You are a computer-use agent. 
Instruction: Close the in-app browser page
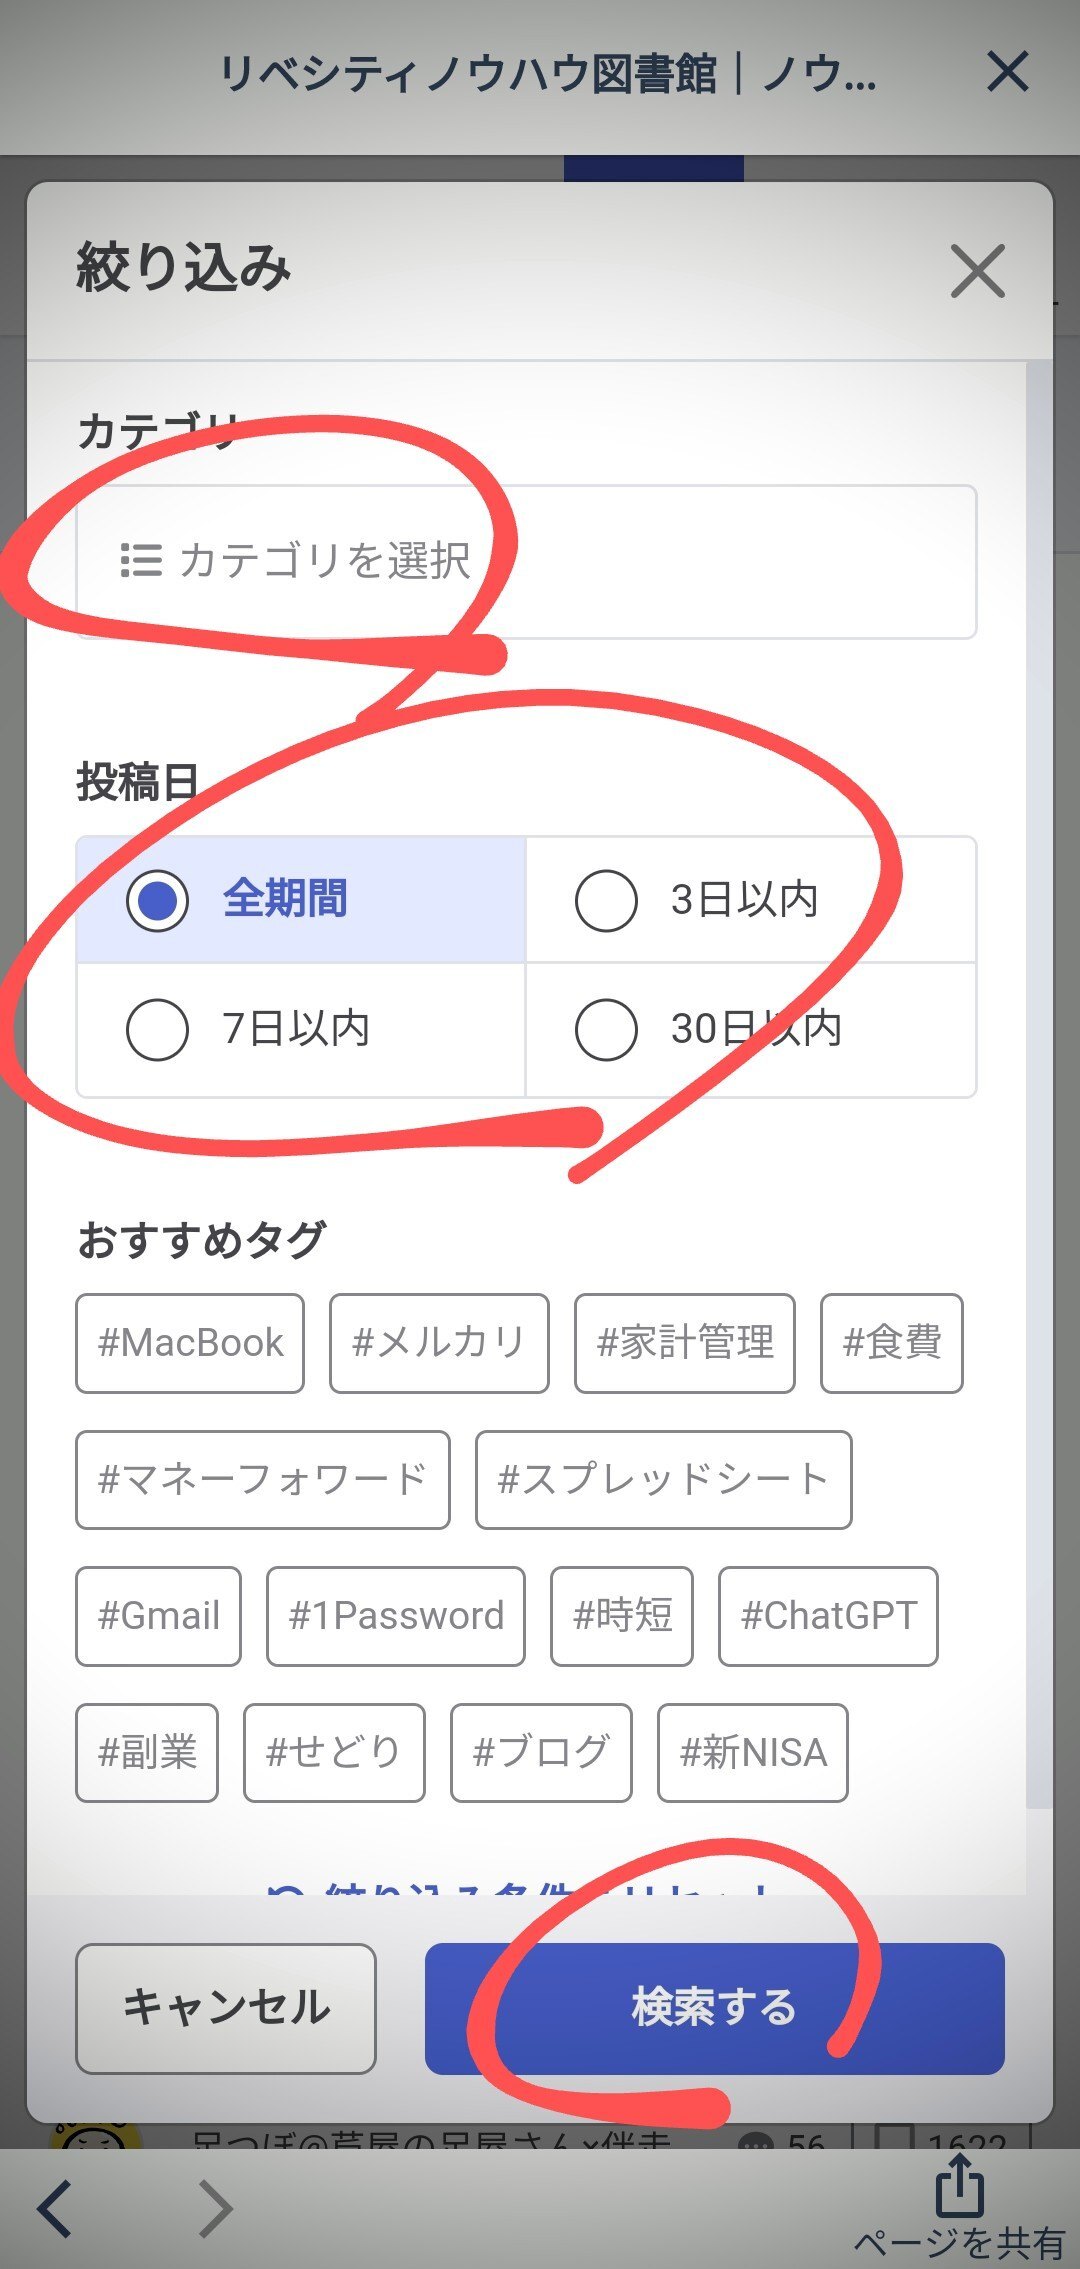[x=1007, y=72]
